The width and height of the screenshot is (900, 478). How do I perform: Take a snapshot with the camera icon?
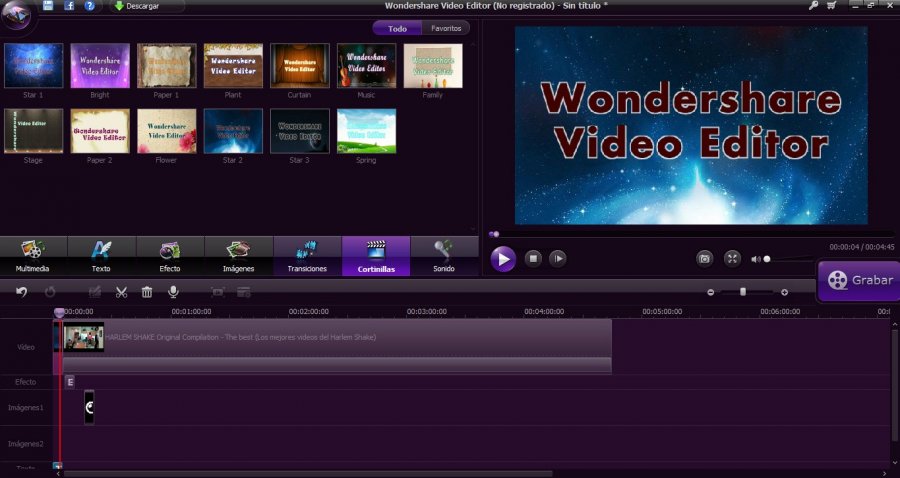tap(704, 259)
